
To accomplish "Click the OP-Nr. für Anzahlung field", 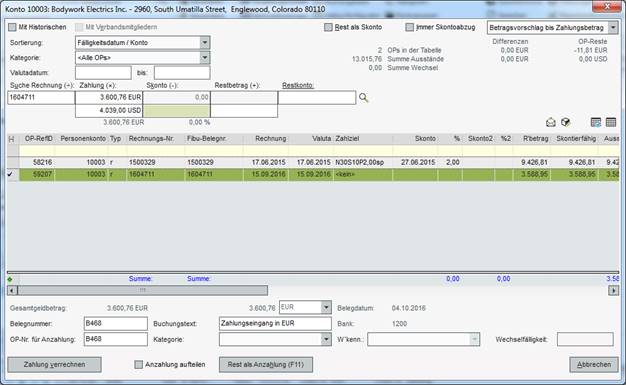I will (x=115, y=339).
